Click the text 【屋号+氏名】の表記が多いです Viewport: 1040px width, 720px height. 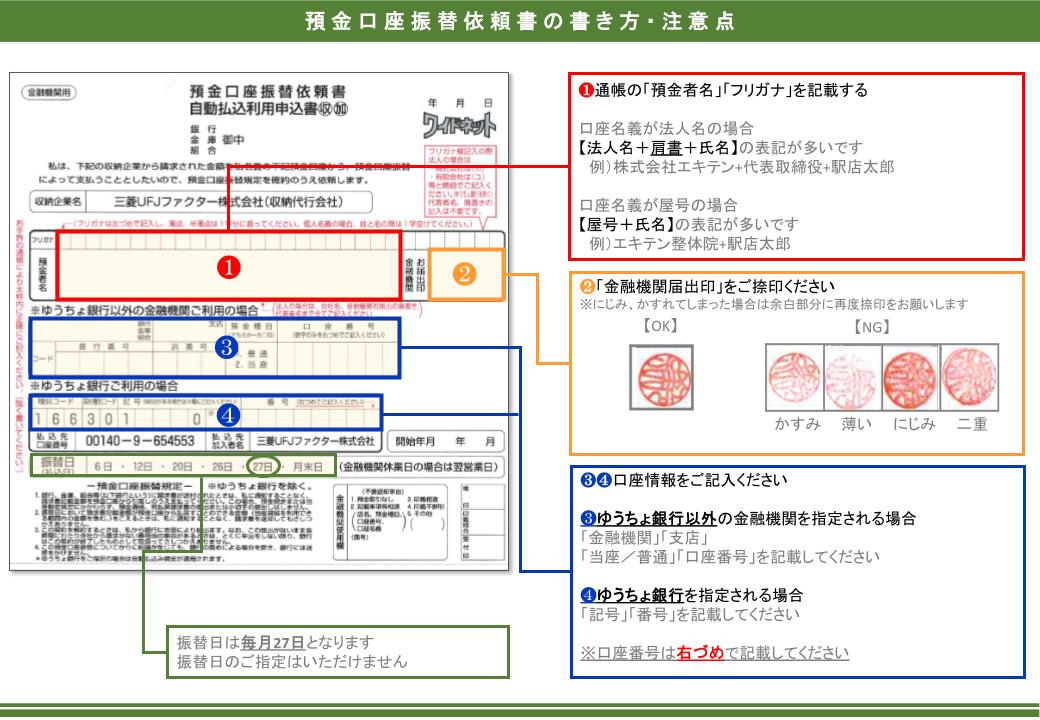[x=690, y=224]
